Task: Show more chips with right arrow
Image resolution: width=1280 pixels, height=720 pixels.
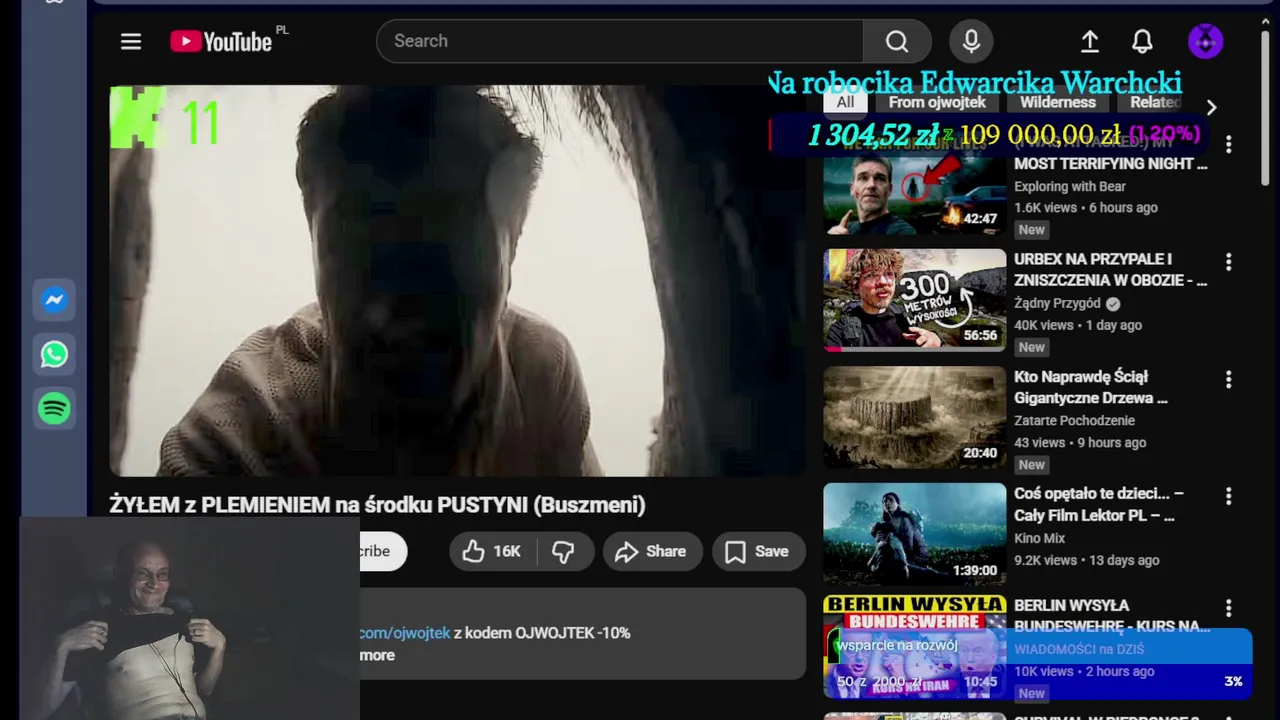Action: (x=1211, y=107)
